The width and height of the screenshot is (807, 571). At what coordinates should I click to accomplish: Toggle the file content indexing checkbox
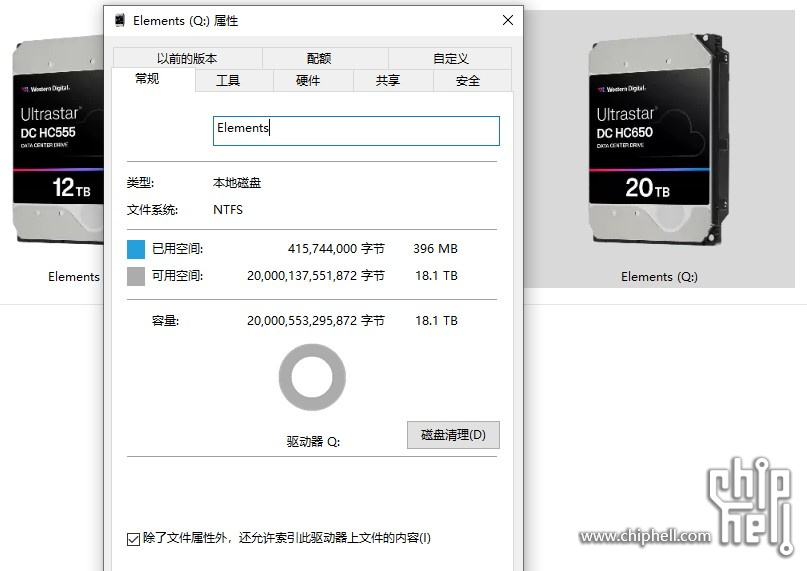tap(133, 539)
